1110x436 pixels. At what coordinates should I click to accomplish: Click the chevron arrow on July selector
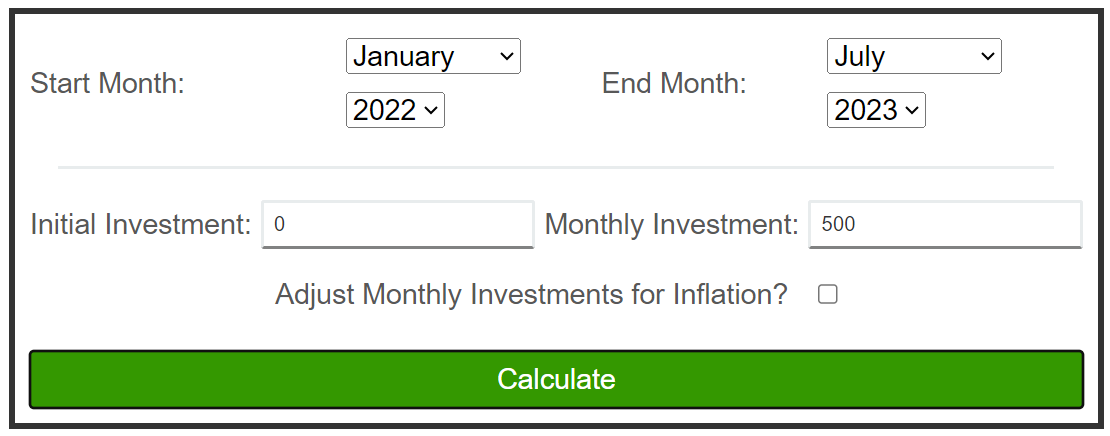[988, 57]
